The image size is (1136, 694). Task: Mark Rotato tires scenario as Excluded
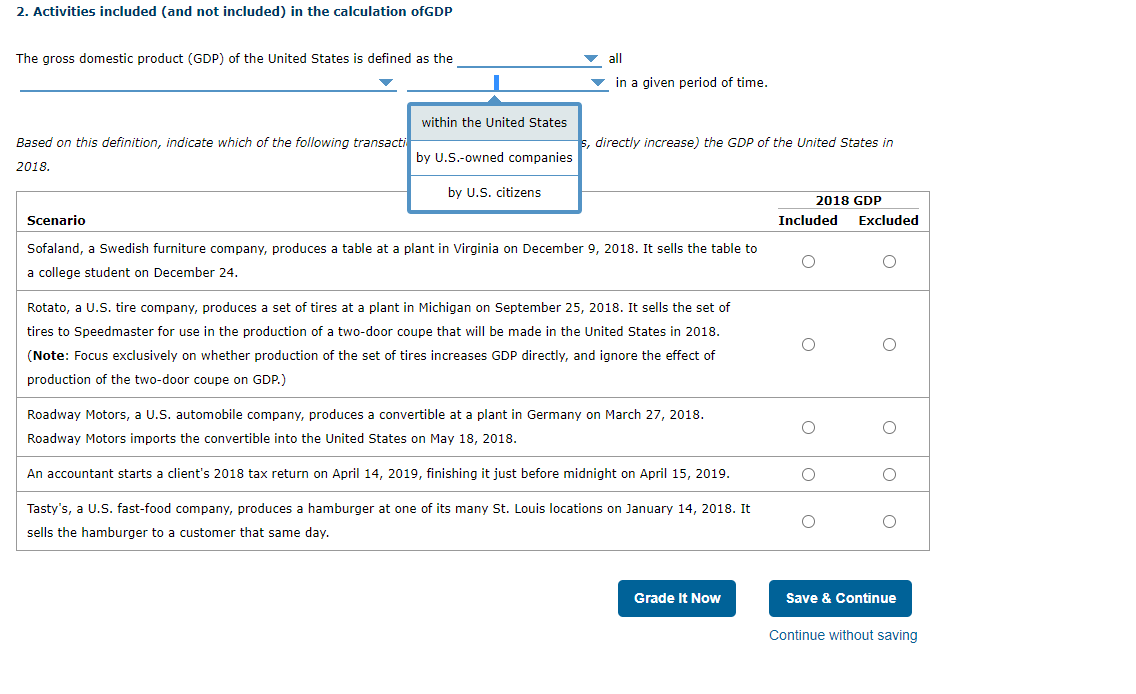click(888, 344)
